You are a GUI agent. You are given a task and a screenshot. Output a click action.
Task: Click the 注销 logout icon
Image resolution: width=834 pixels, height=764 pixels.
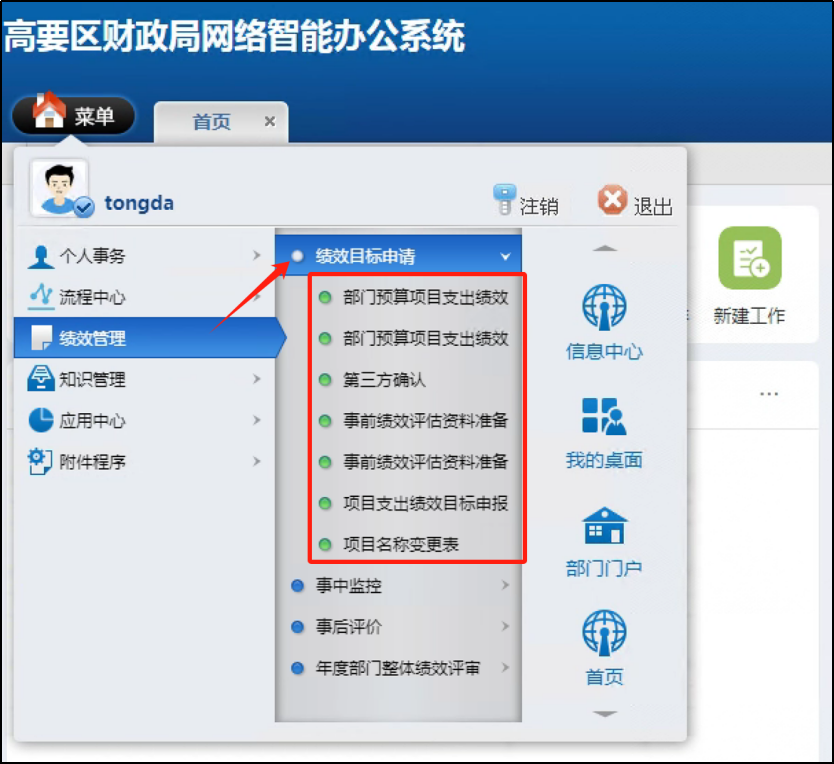tap(505, 201)
